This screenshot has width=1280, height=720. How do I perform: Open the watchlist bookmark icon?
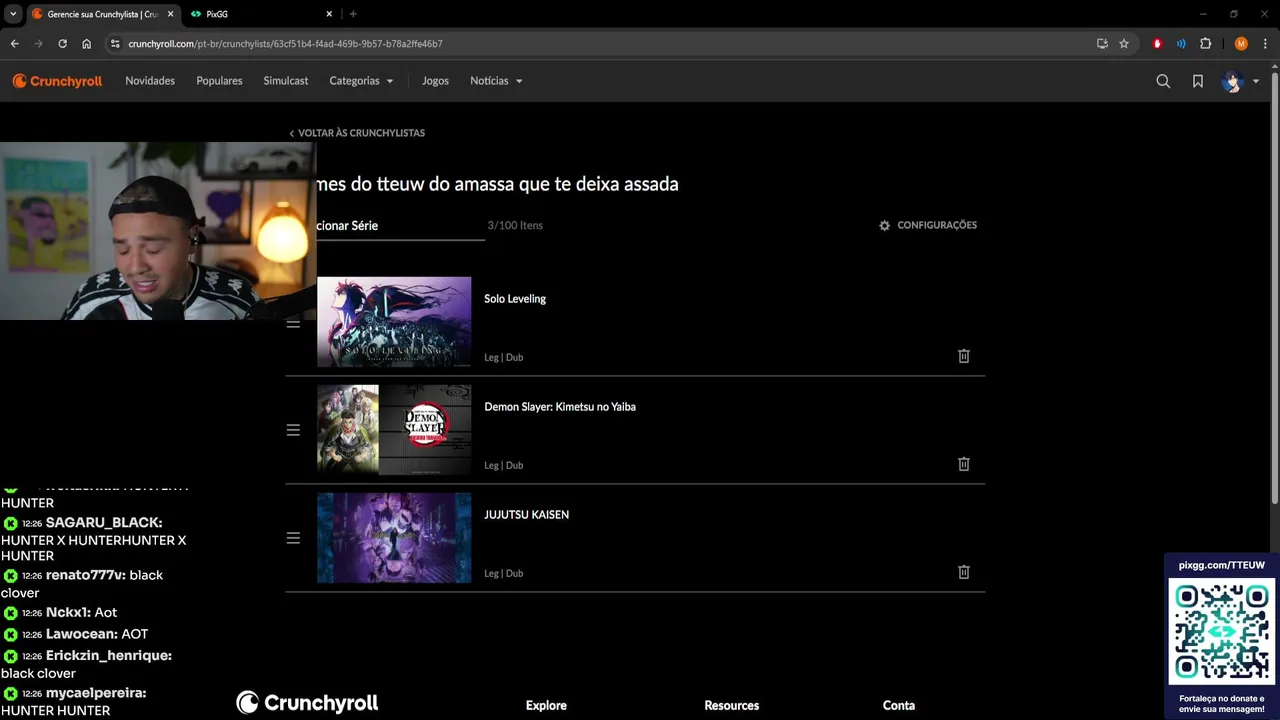click(1197, 81)
